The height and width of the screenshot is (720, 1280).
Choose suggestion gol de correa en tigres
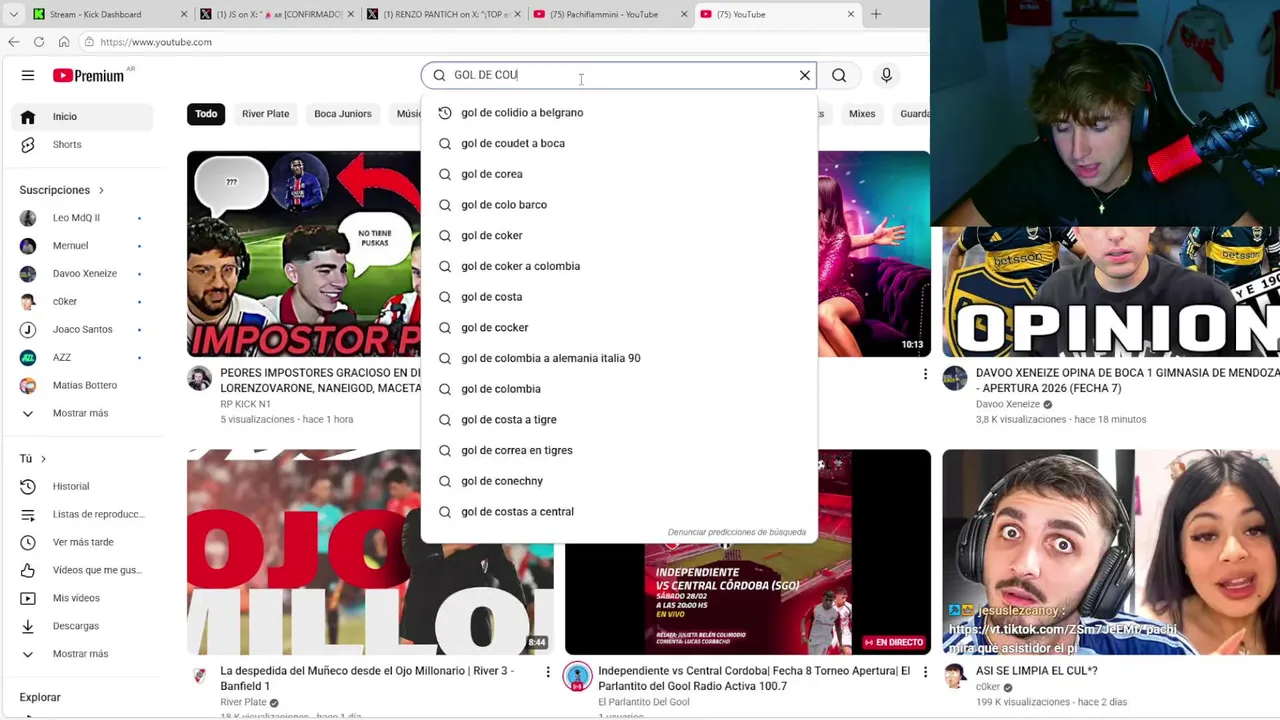(x=619, y=450)
